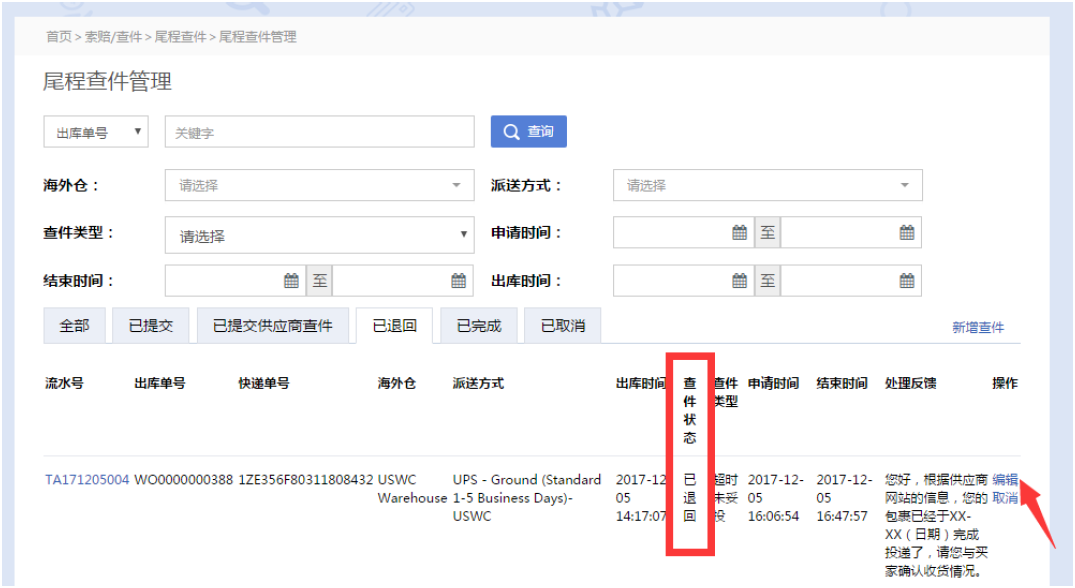
Task: Click the search magnifier icon in 查询 button
Action: point(511,132)
